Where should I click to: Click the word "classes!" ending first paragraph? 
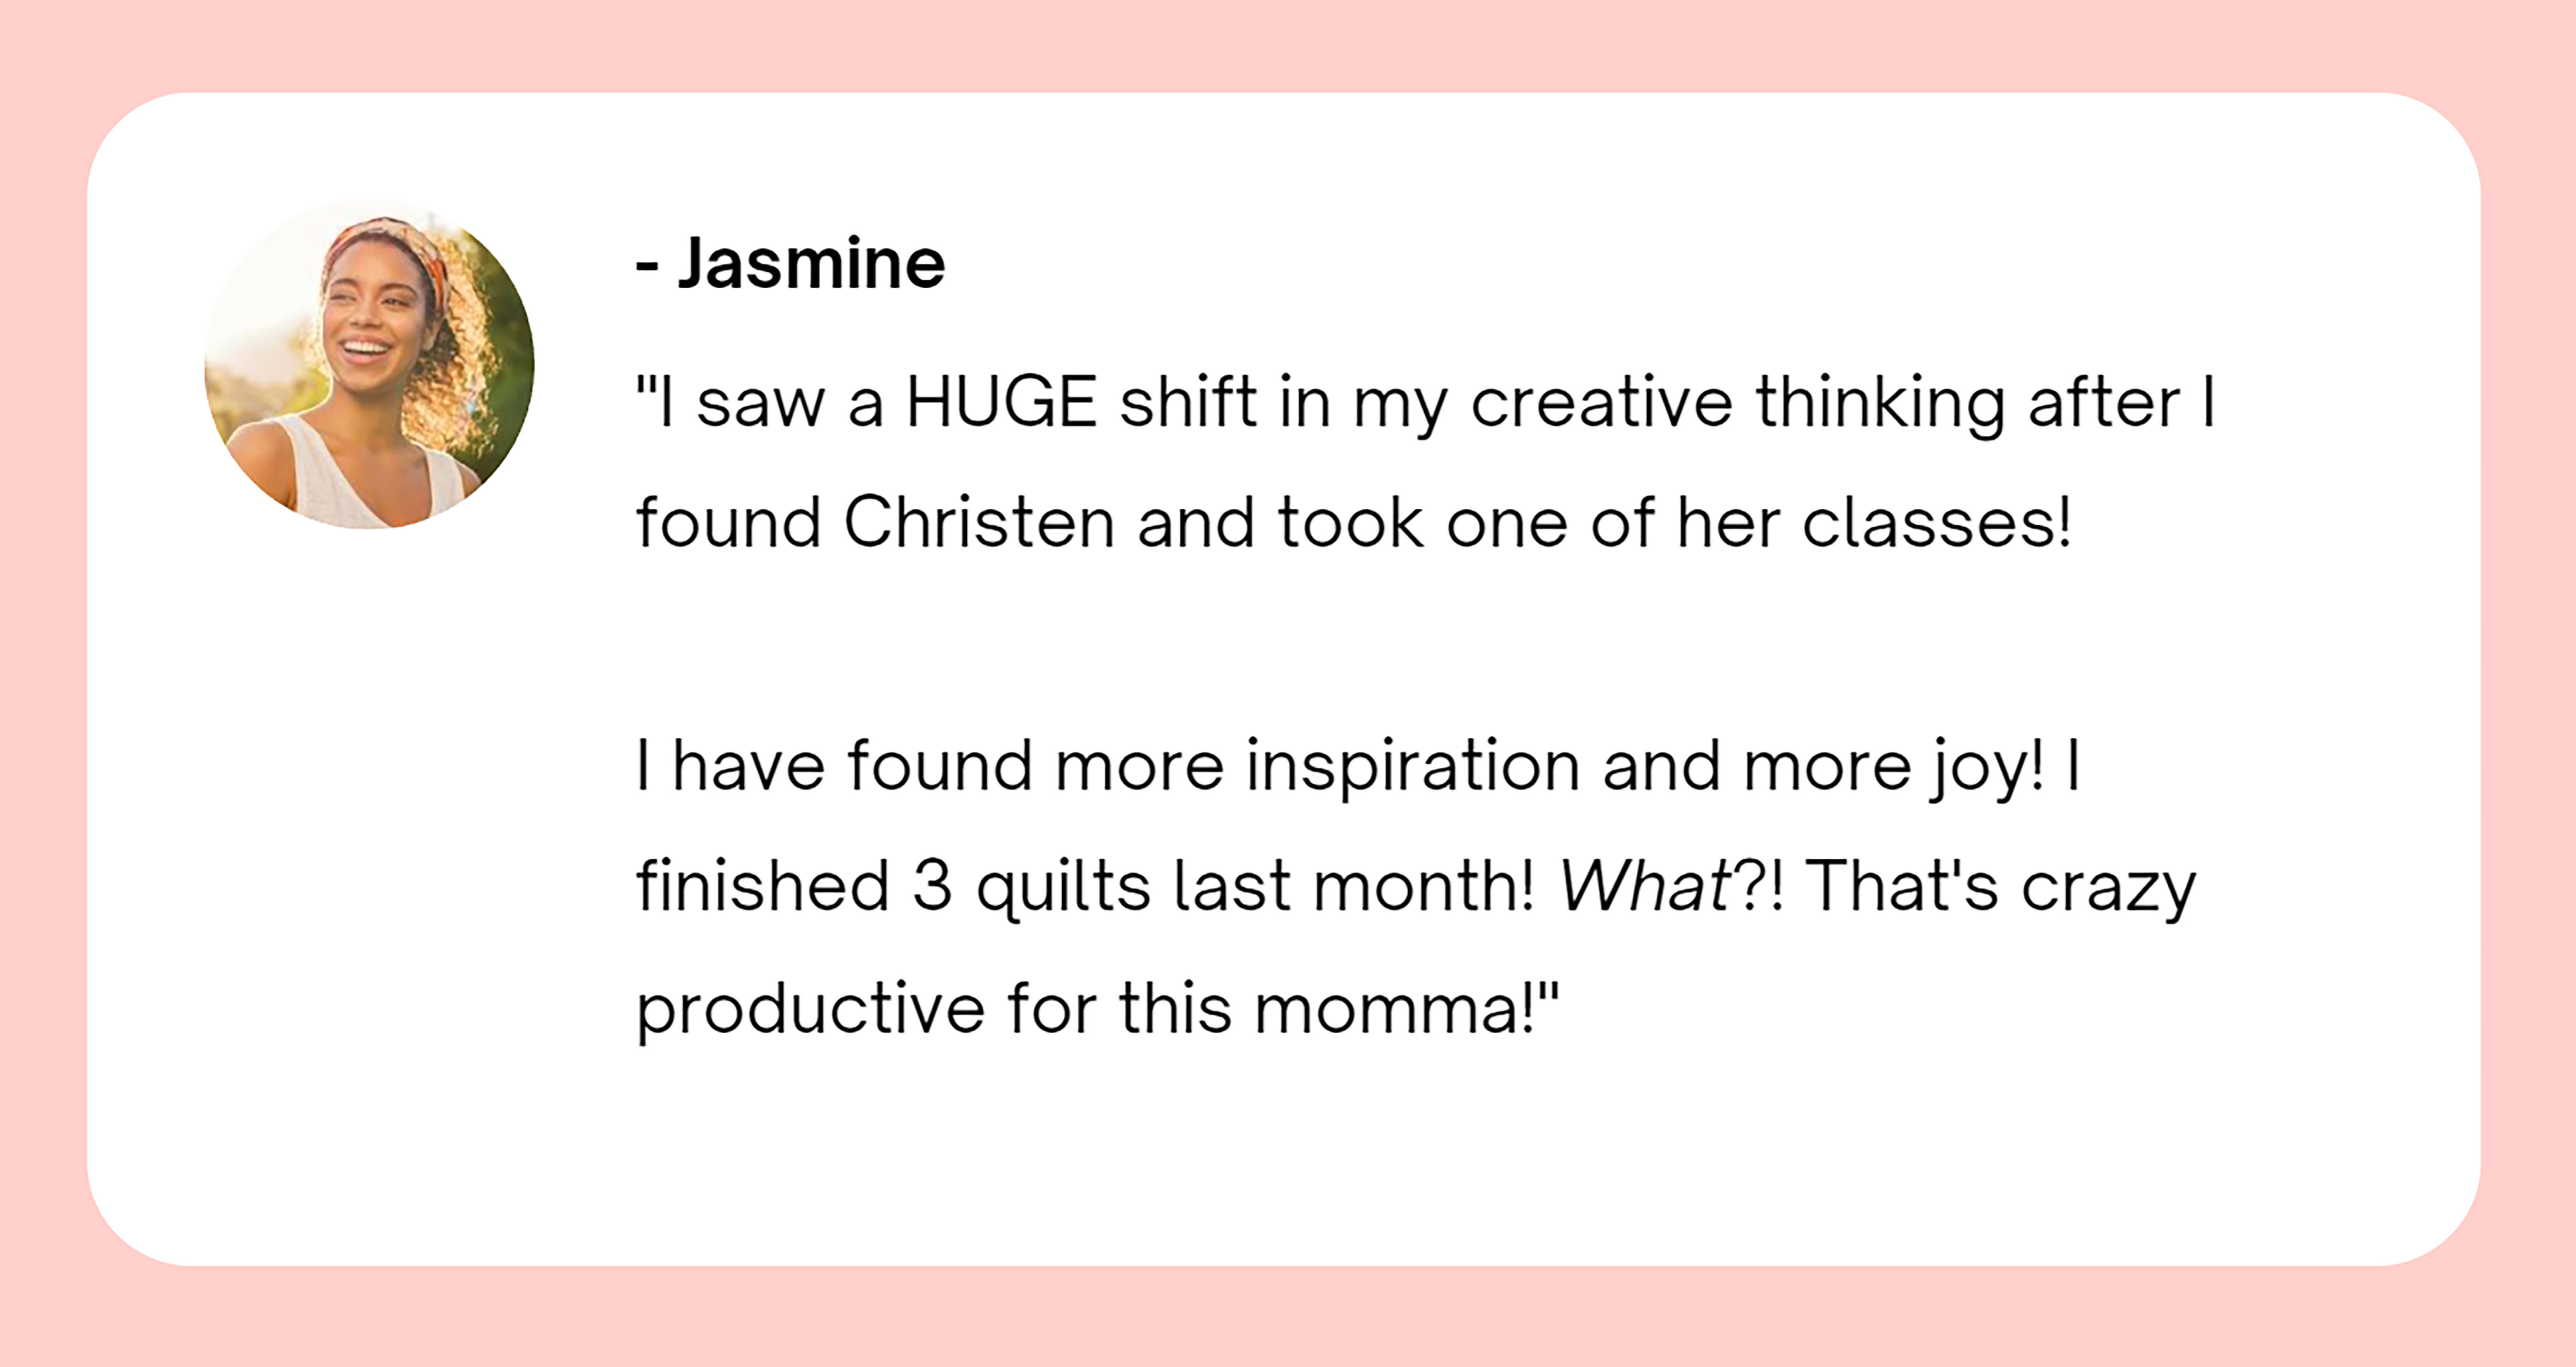click(x=1936, y=523)
